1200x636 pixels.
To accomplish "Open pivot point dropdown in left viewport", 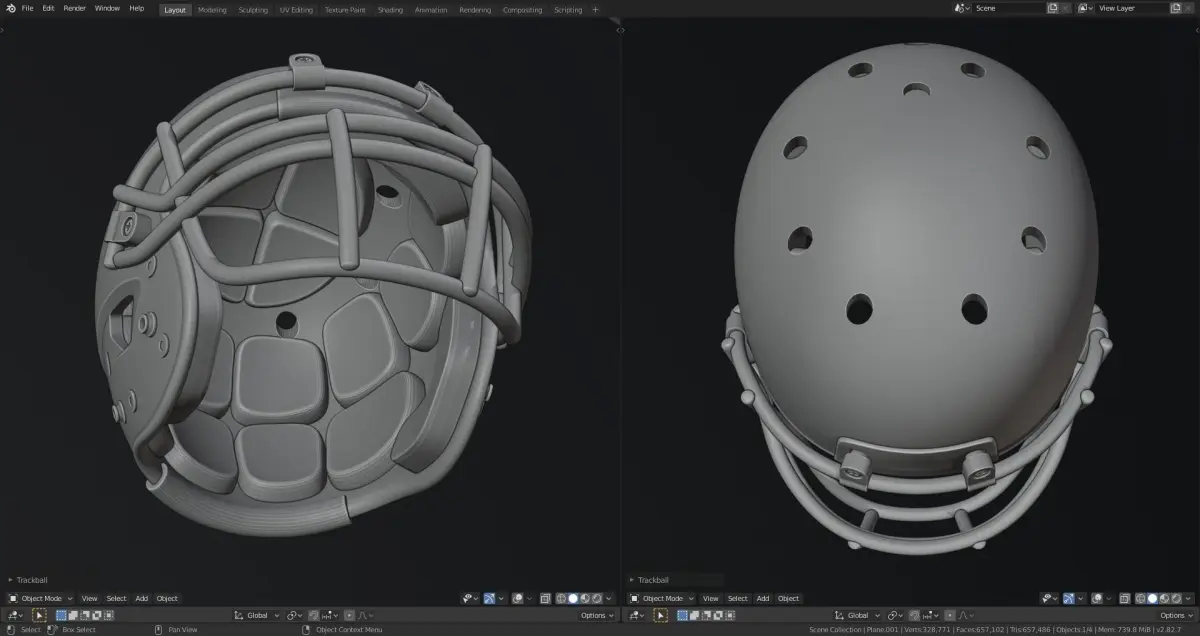I will click(x=293, y=615).
